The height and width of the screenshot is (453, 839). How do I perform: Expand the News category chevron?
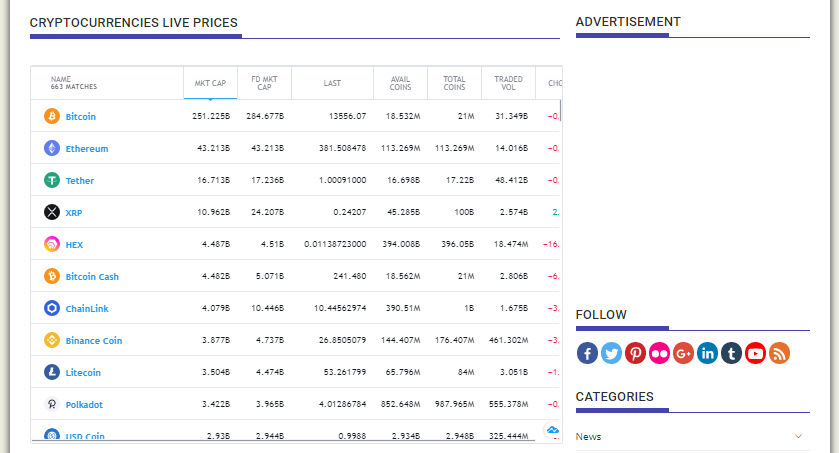tap(798, 437)
